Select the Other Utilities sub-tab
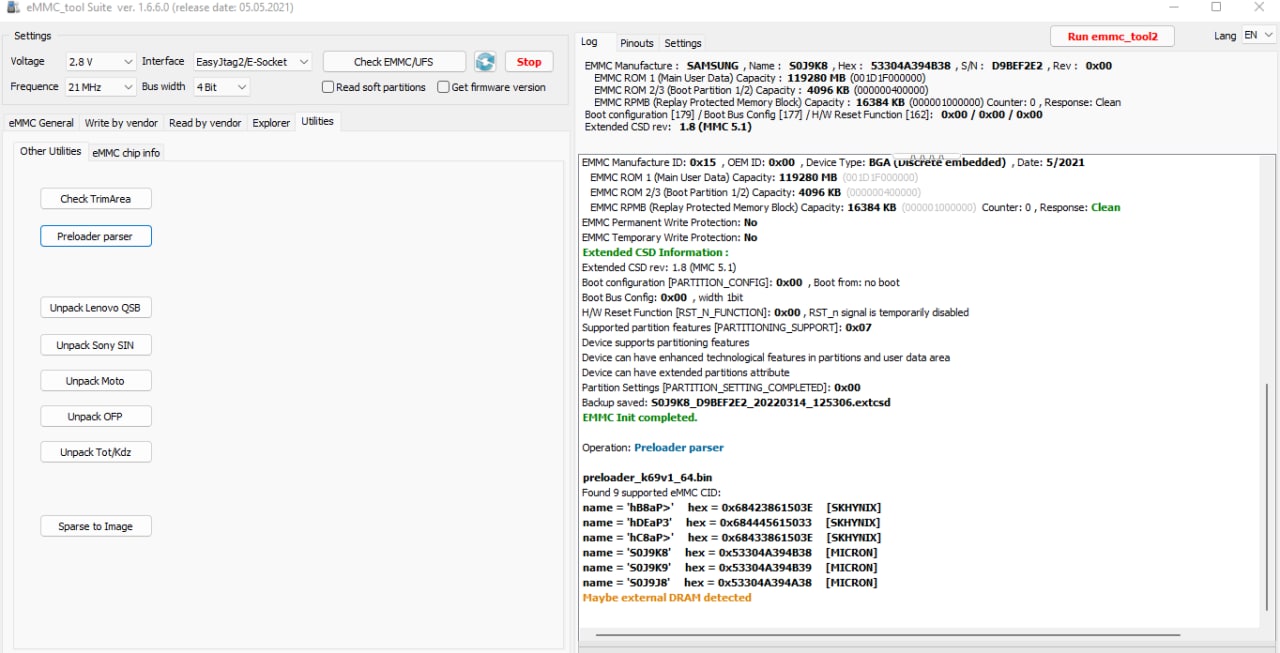The height and width of the screenshot is (653, 1280). (x=51, y=151)
